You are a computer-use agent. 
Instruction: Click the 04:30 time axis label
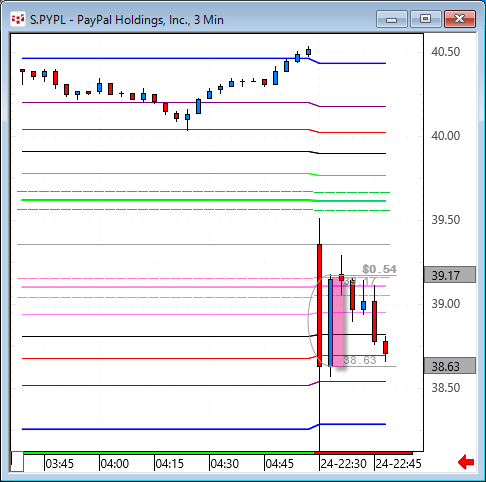[224, 464]
